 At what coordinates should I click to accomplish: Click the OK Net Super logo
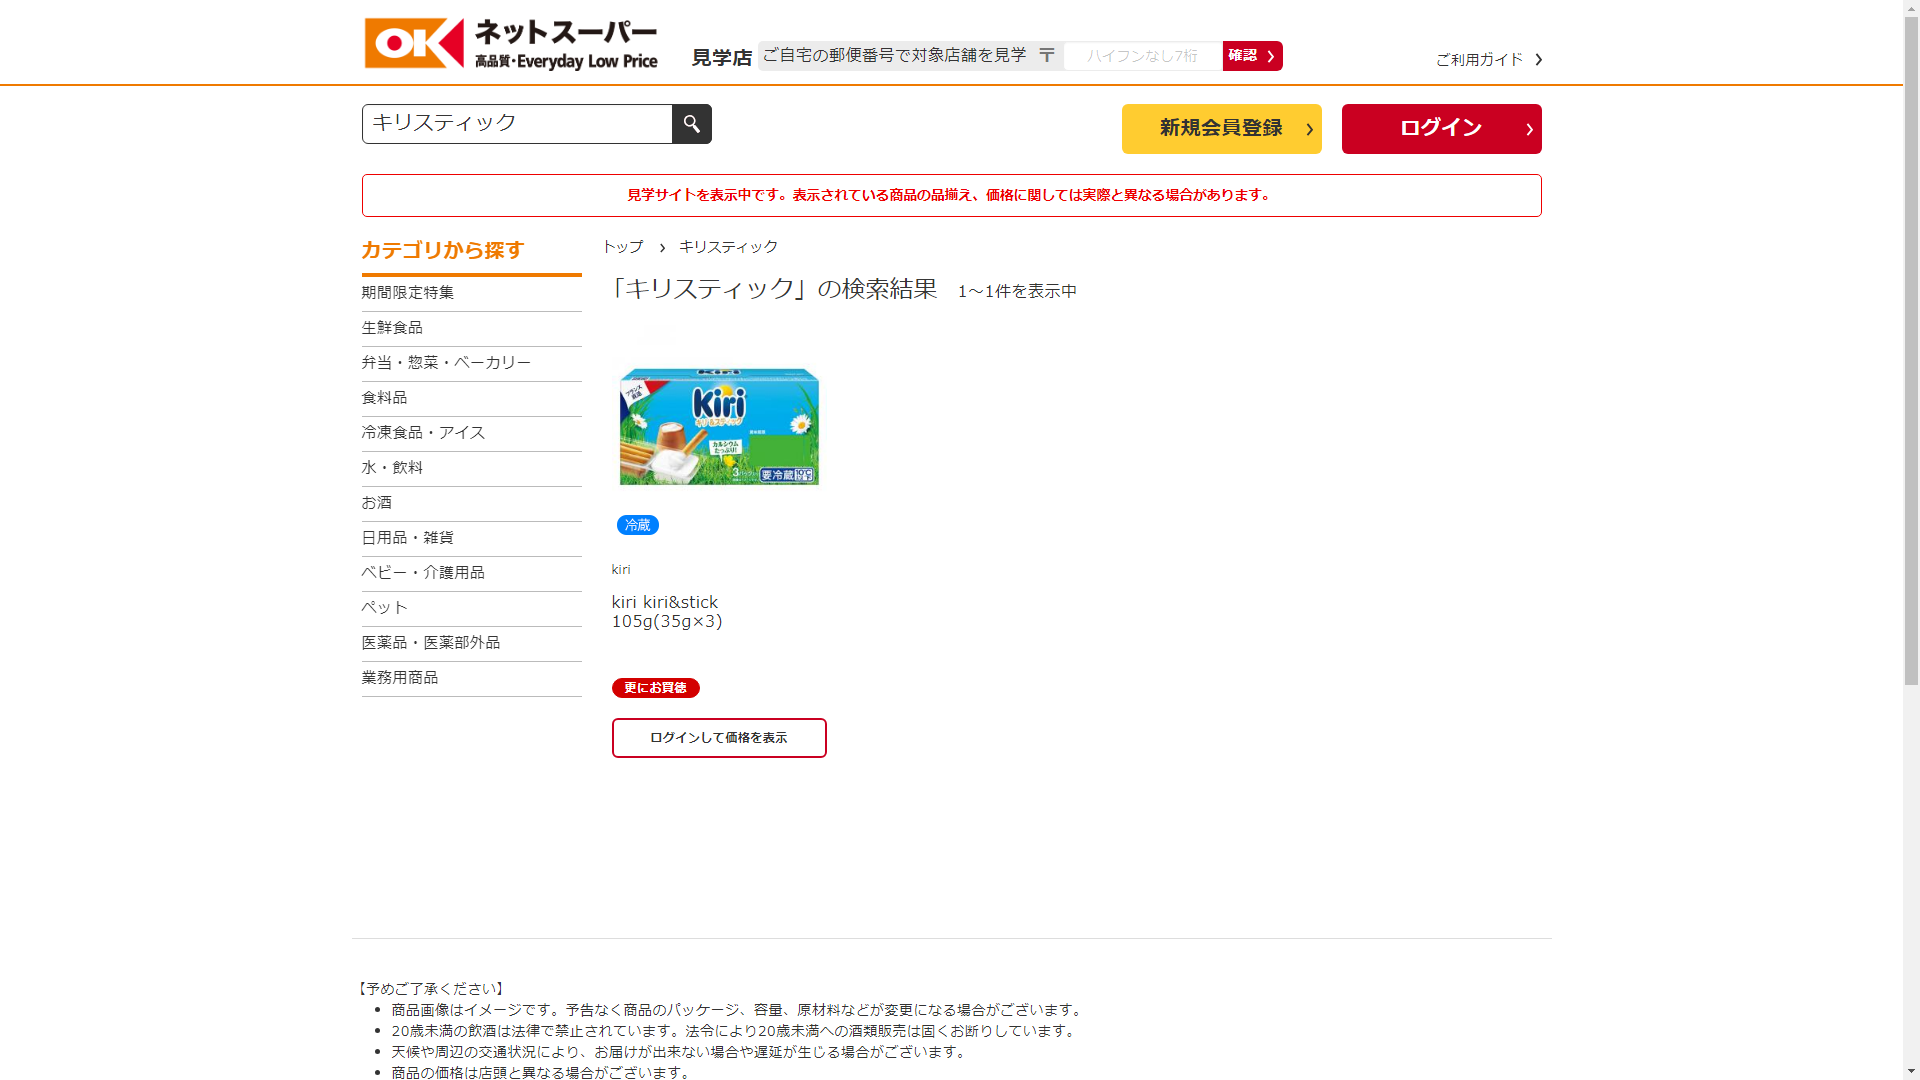click(511, 44)
